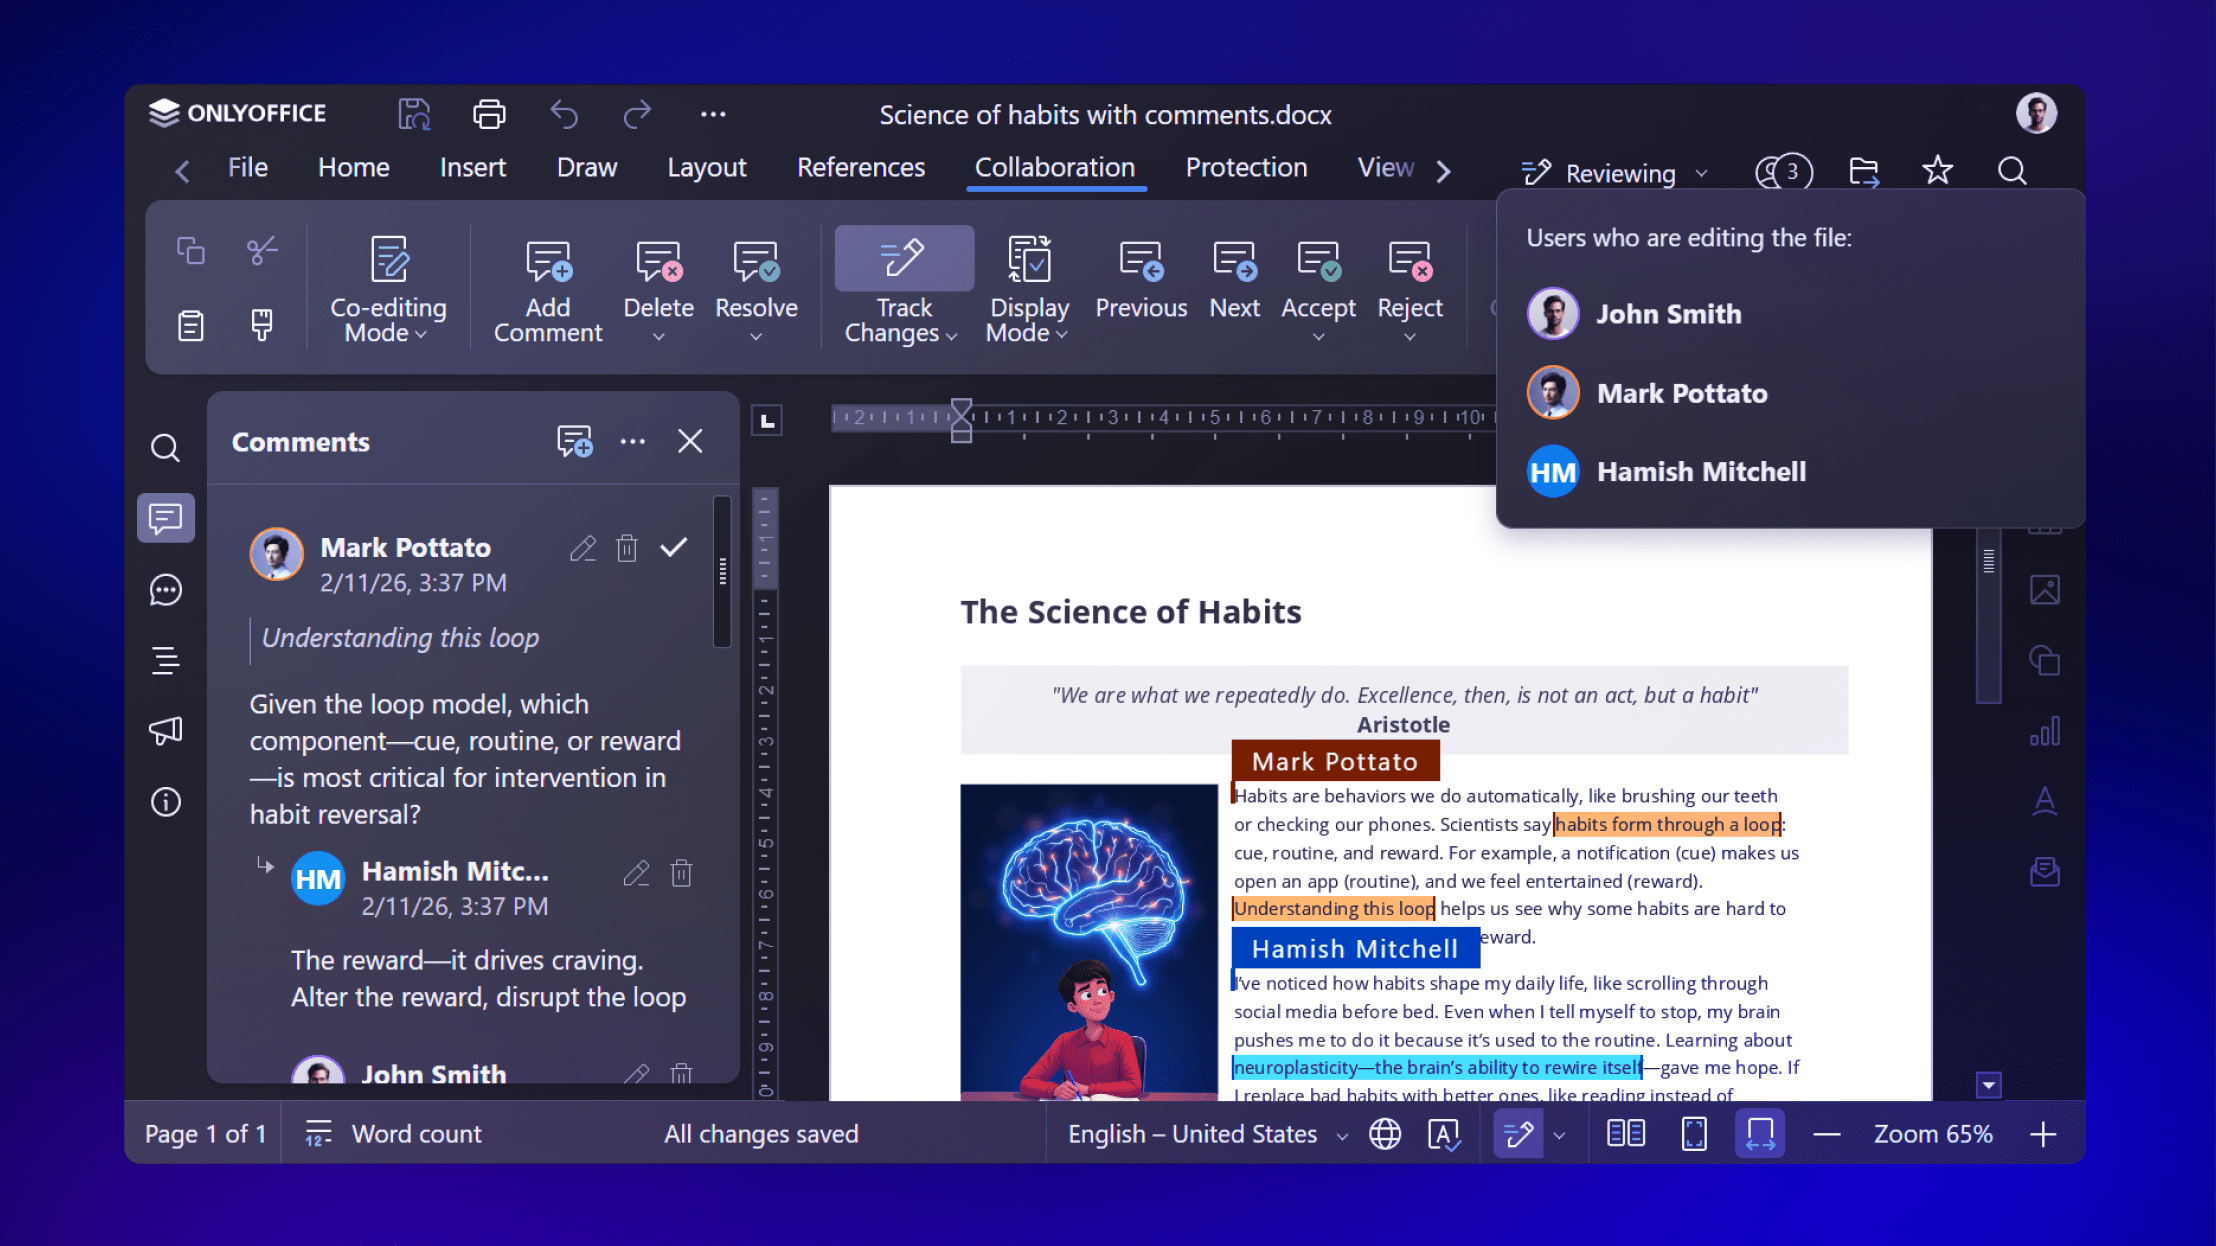
Task: Open the References tab
Action: pos(860,167)
